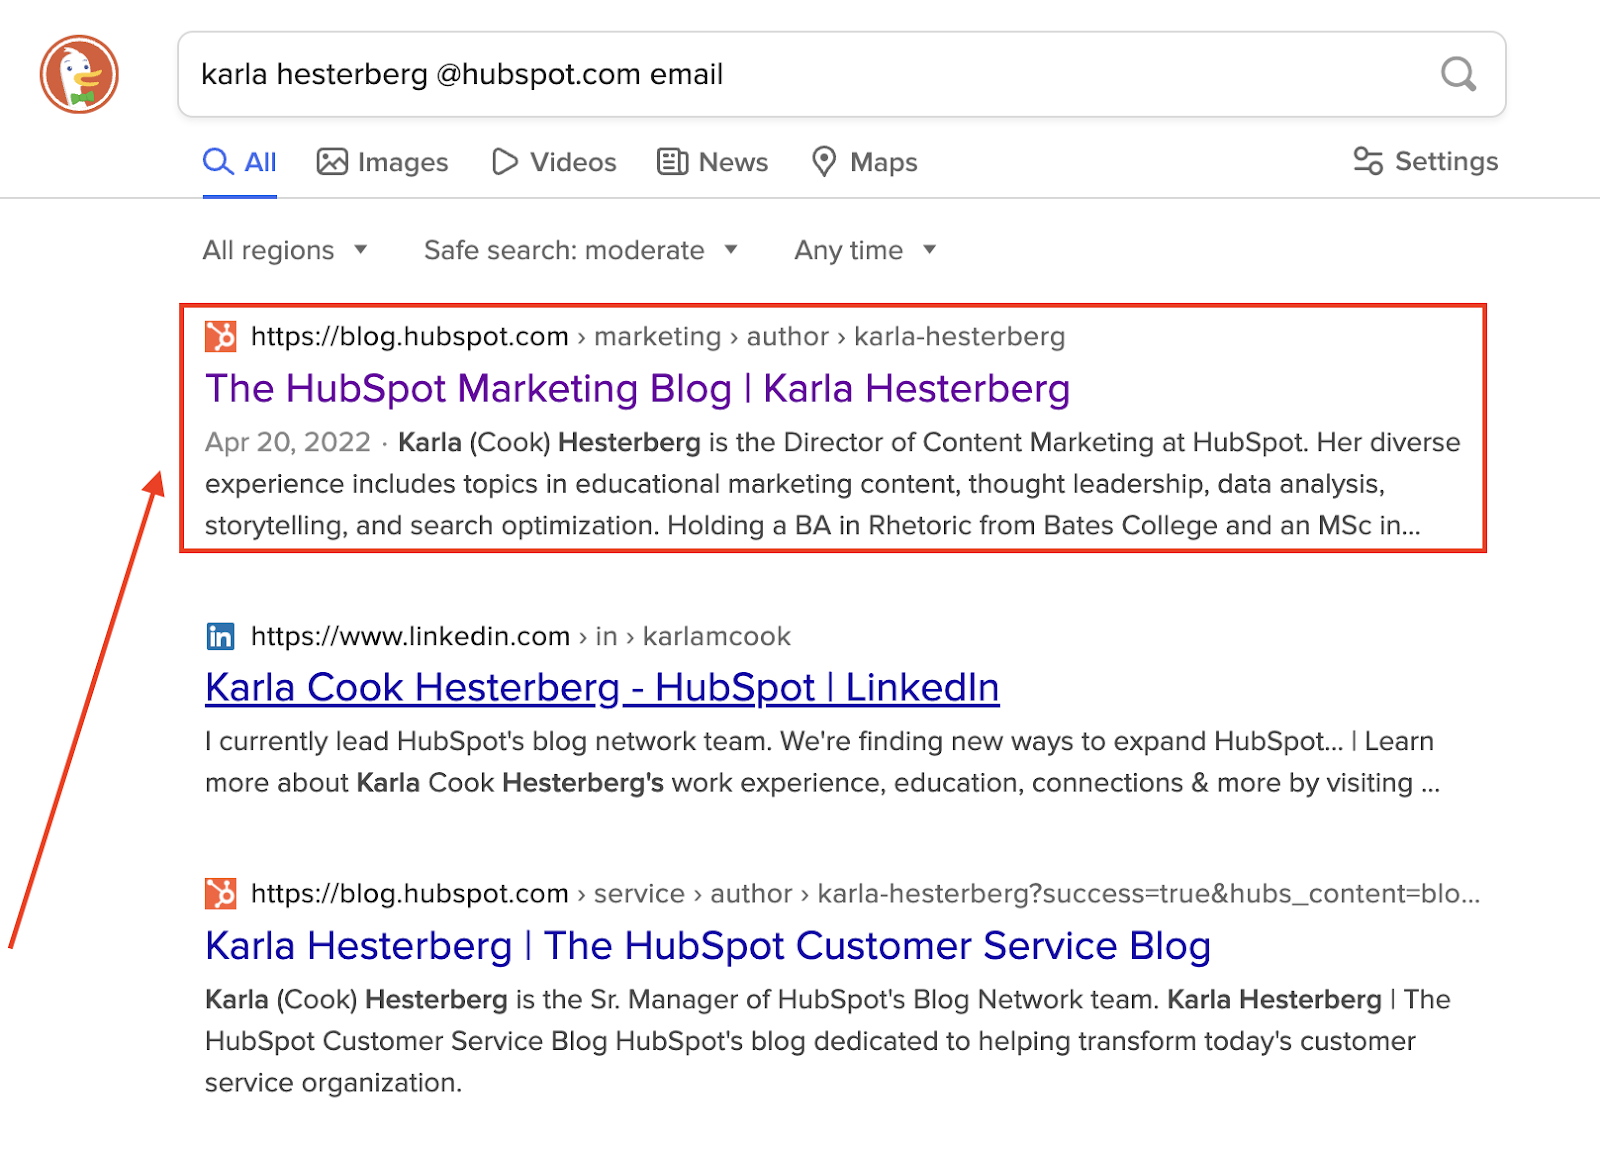
Task: Click the search magnifier icon
Action: point(1458,74)
